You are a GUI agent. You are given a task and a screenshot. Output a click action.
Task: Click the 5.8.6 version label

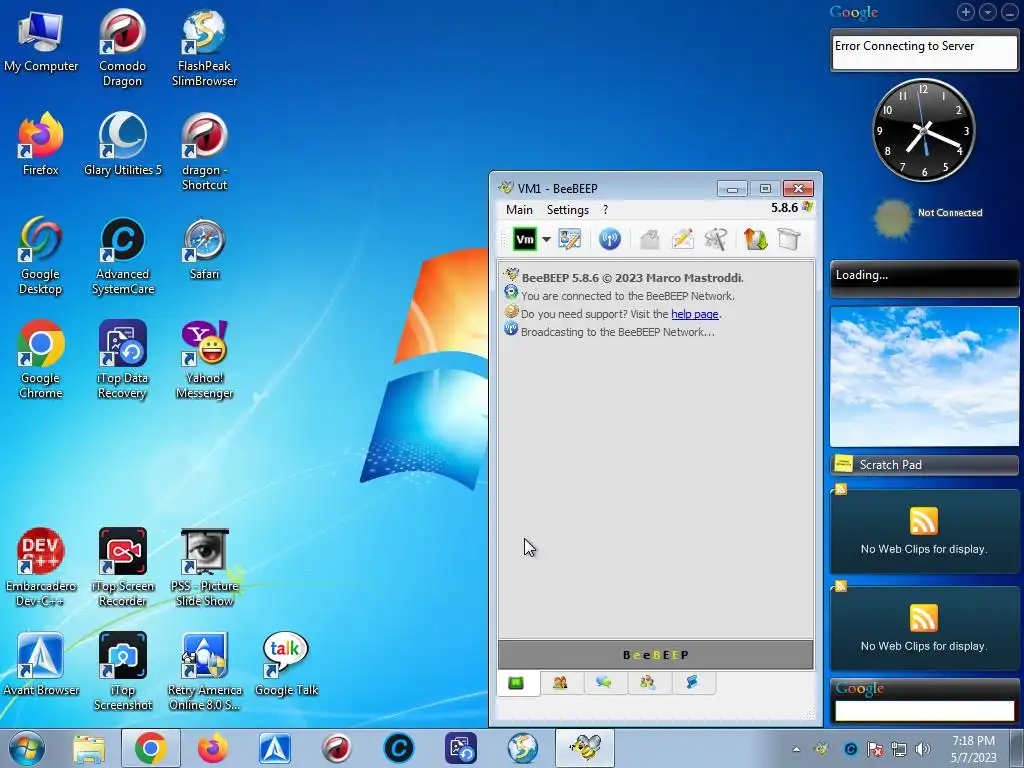tap(784, 208)
